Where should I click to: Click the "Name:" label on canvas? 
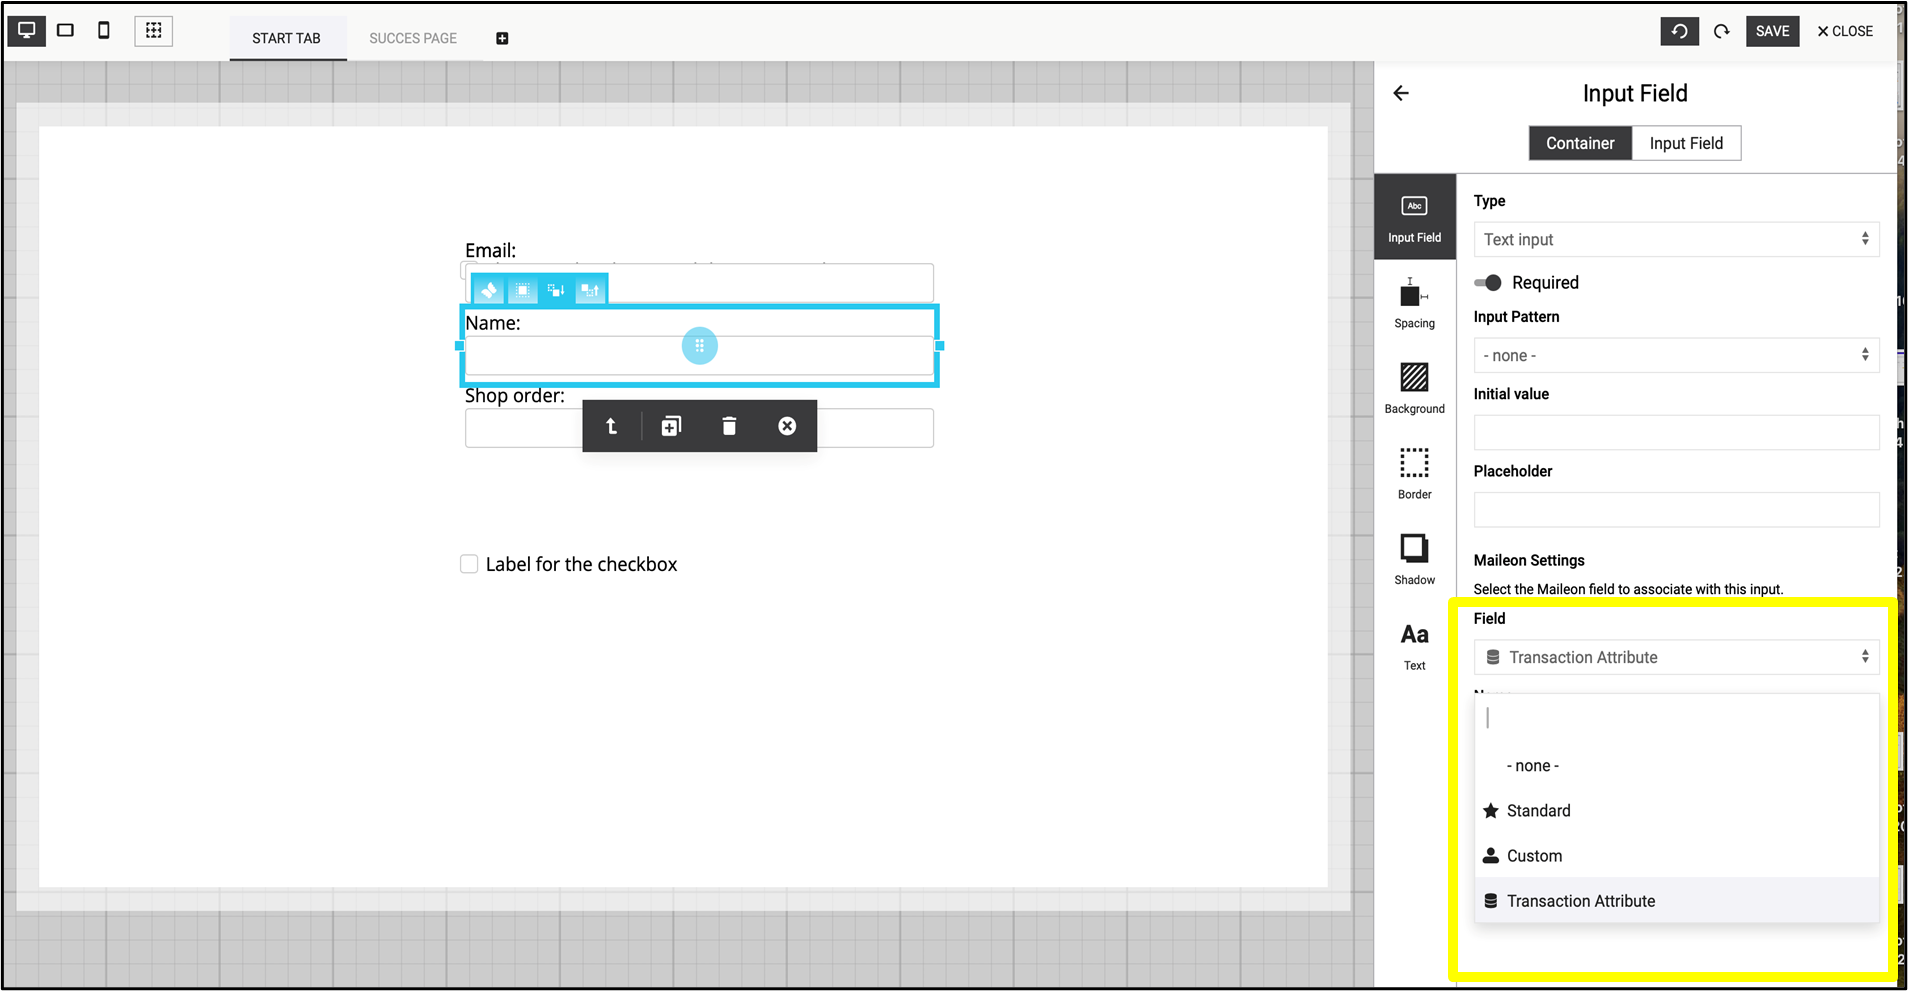pos(492,323)
